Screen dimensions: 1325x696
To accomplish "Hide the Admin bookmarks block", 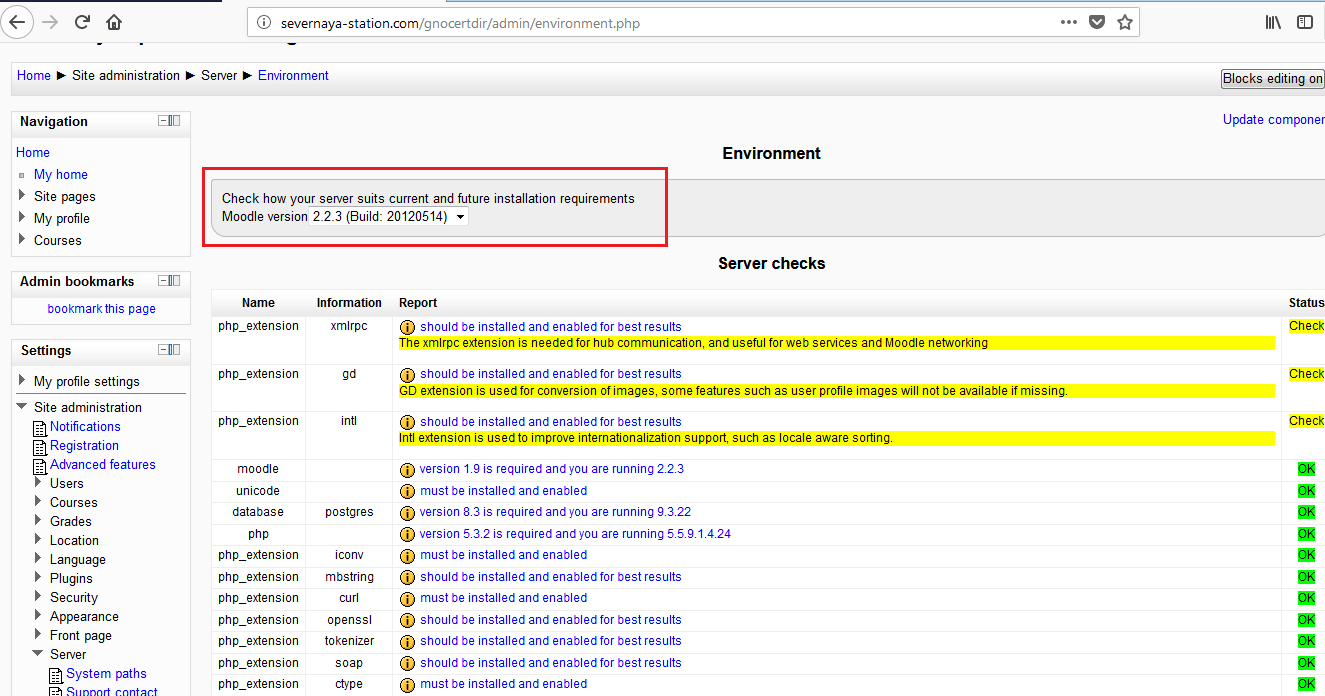I will click(x=163, y=281).
